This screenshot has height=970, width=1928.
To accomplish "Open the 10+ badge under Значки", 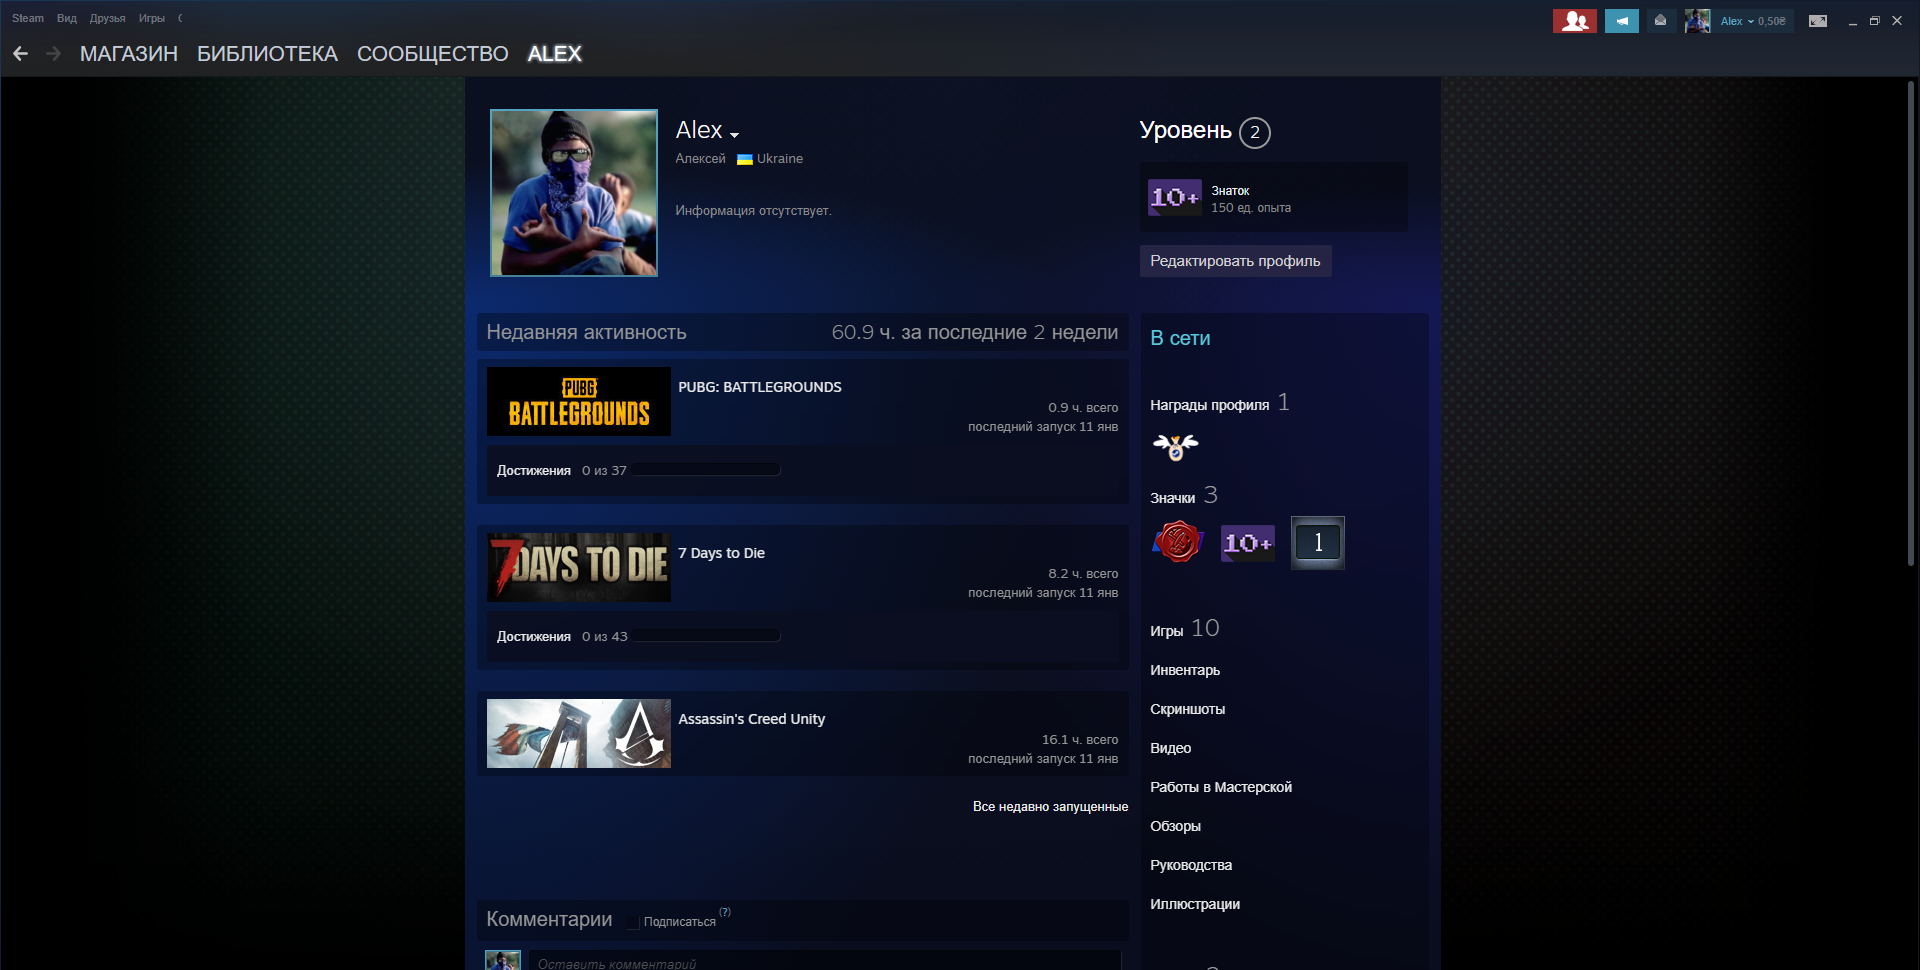I will click(1247, 543).
